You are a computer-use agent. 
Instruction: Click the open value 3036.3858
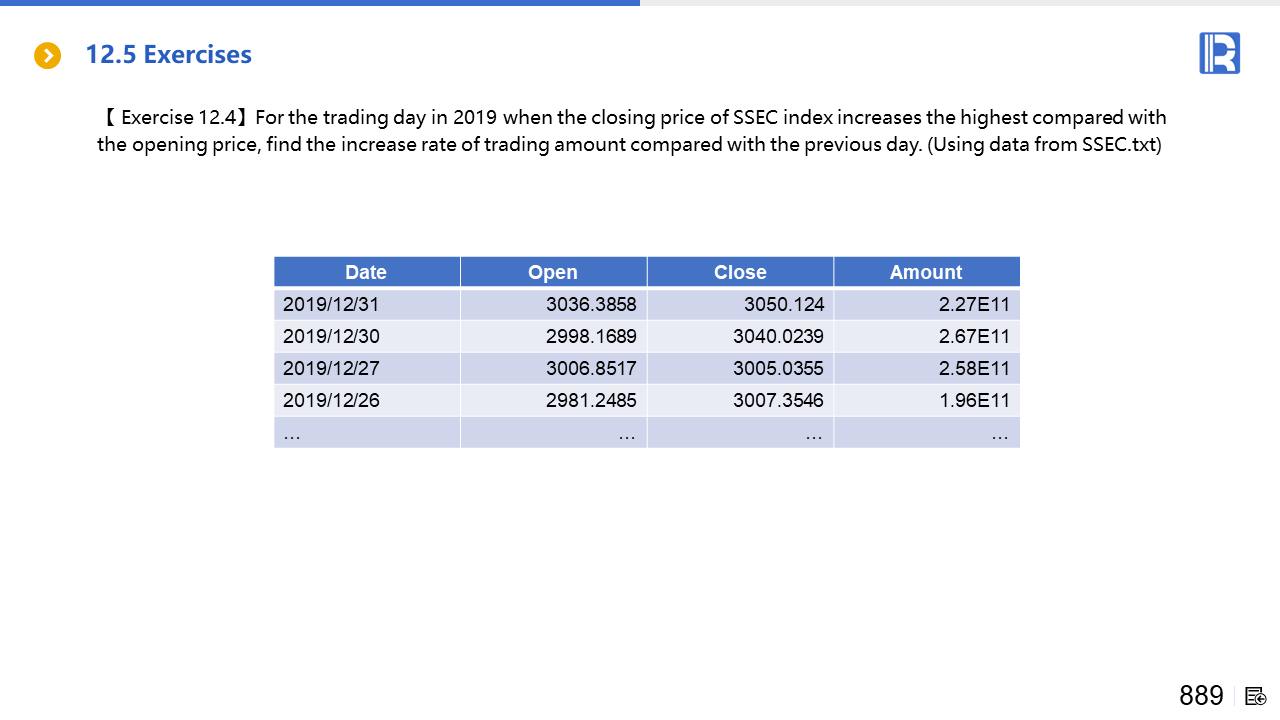(x=591, y=304)
